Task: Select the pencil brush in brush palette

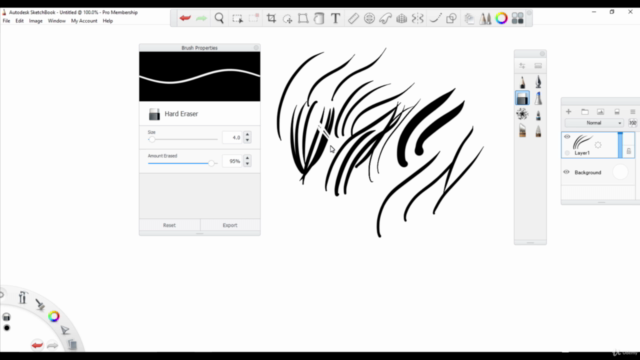Action: pos(522,82)
